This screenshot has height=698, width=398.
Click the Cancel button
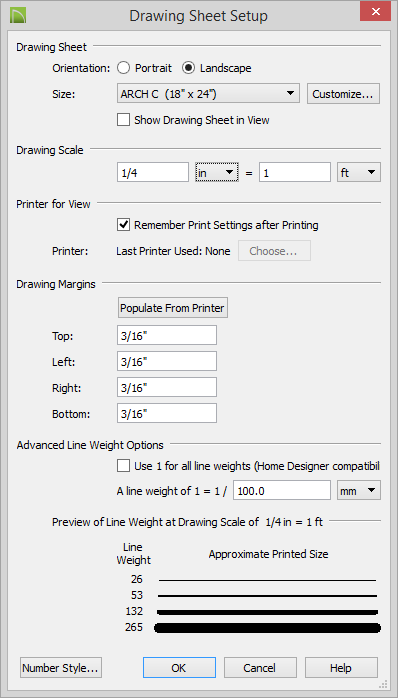pos(260,668)
